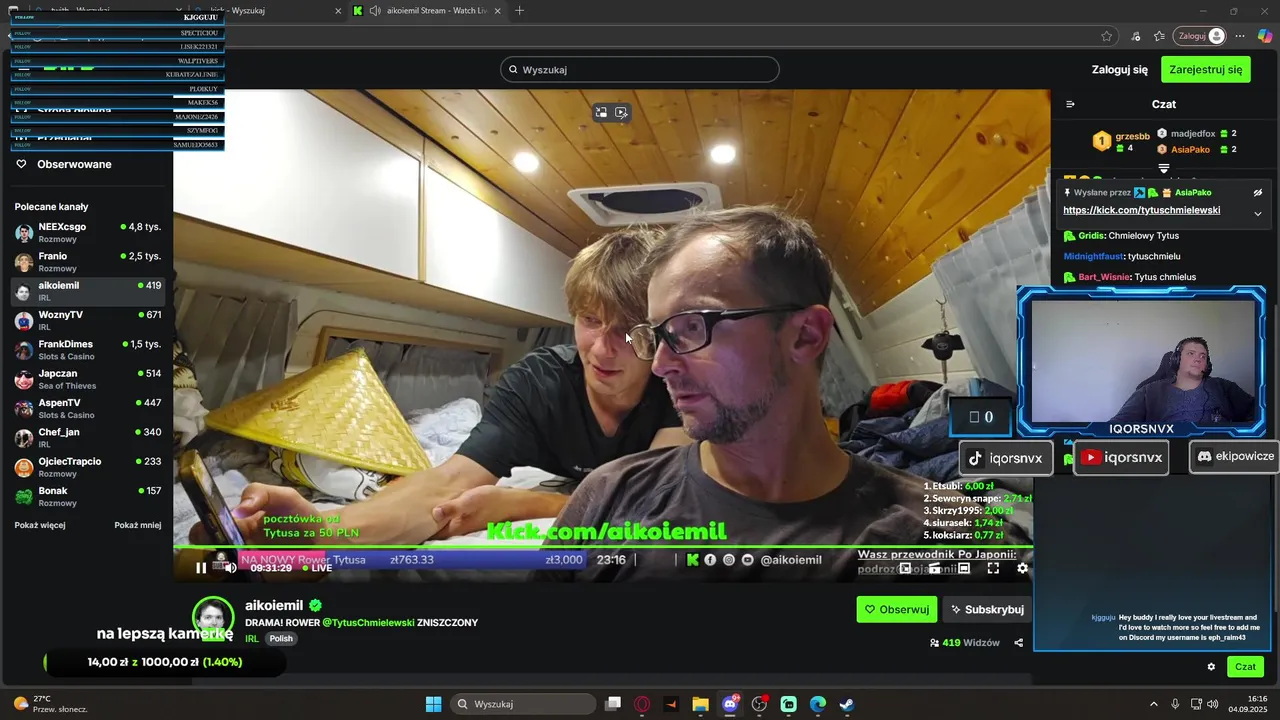The image size is (1280, 720).
Task: Open aikoiemil streamer avatar
Action: click(213, 619)
